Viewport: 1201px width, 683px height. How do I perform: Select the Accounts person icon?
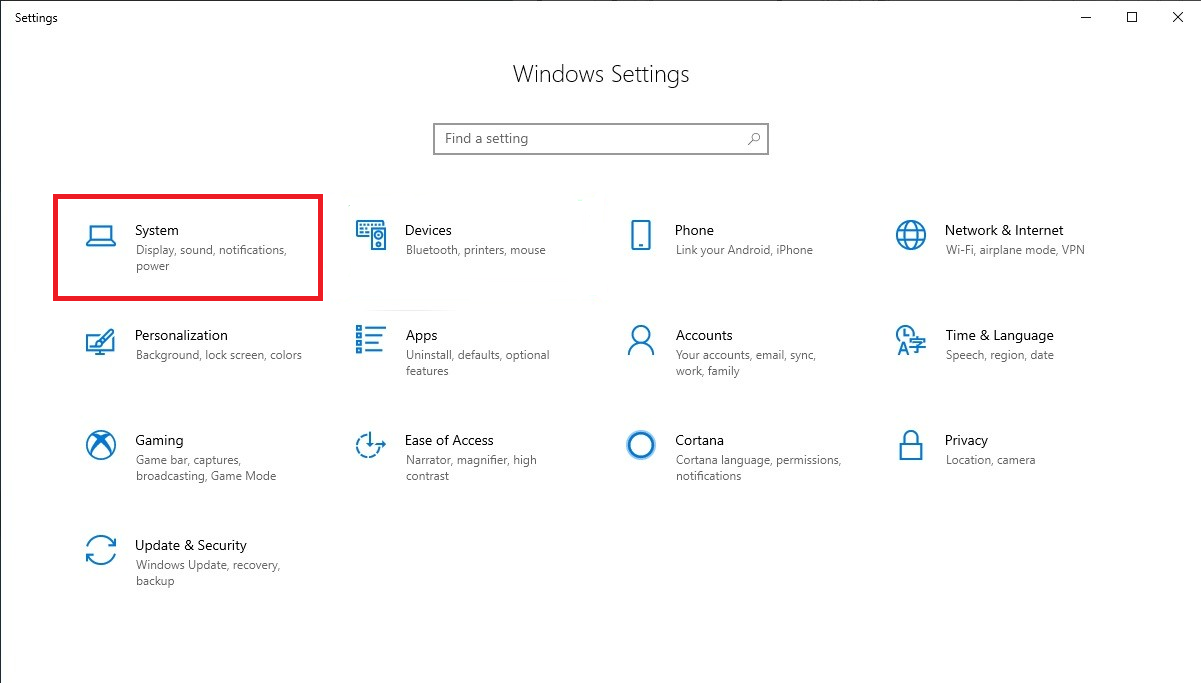tap(641, 340)
